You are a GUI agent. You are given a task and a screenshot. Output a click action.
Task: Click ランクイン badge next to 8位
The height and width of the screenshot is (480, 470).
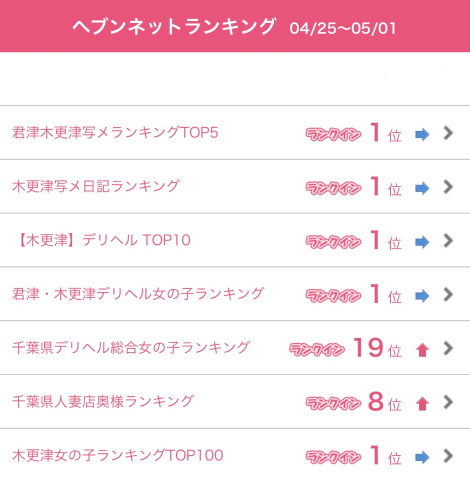[333, 404]
